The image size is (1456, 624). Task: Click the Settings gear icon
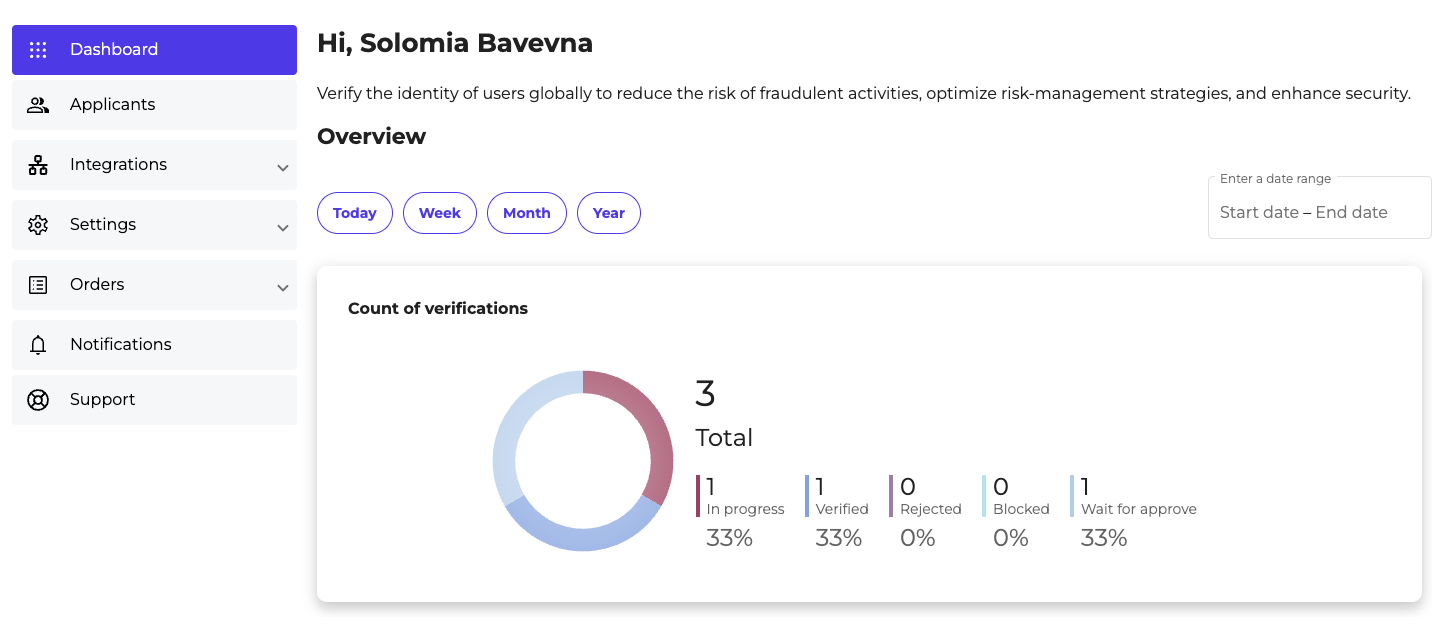[x=38, y=225]
